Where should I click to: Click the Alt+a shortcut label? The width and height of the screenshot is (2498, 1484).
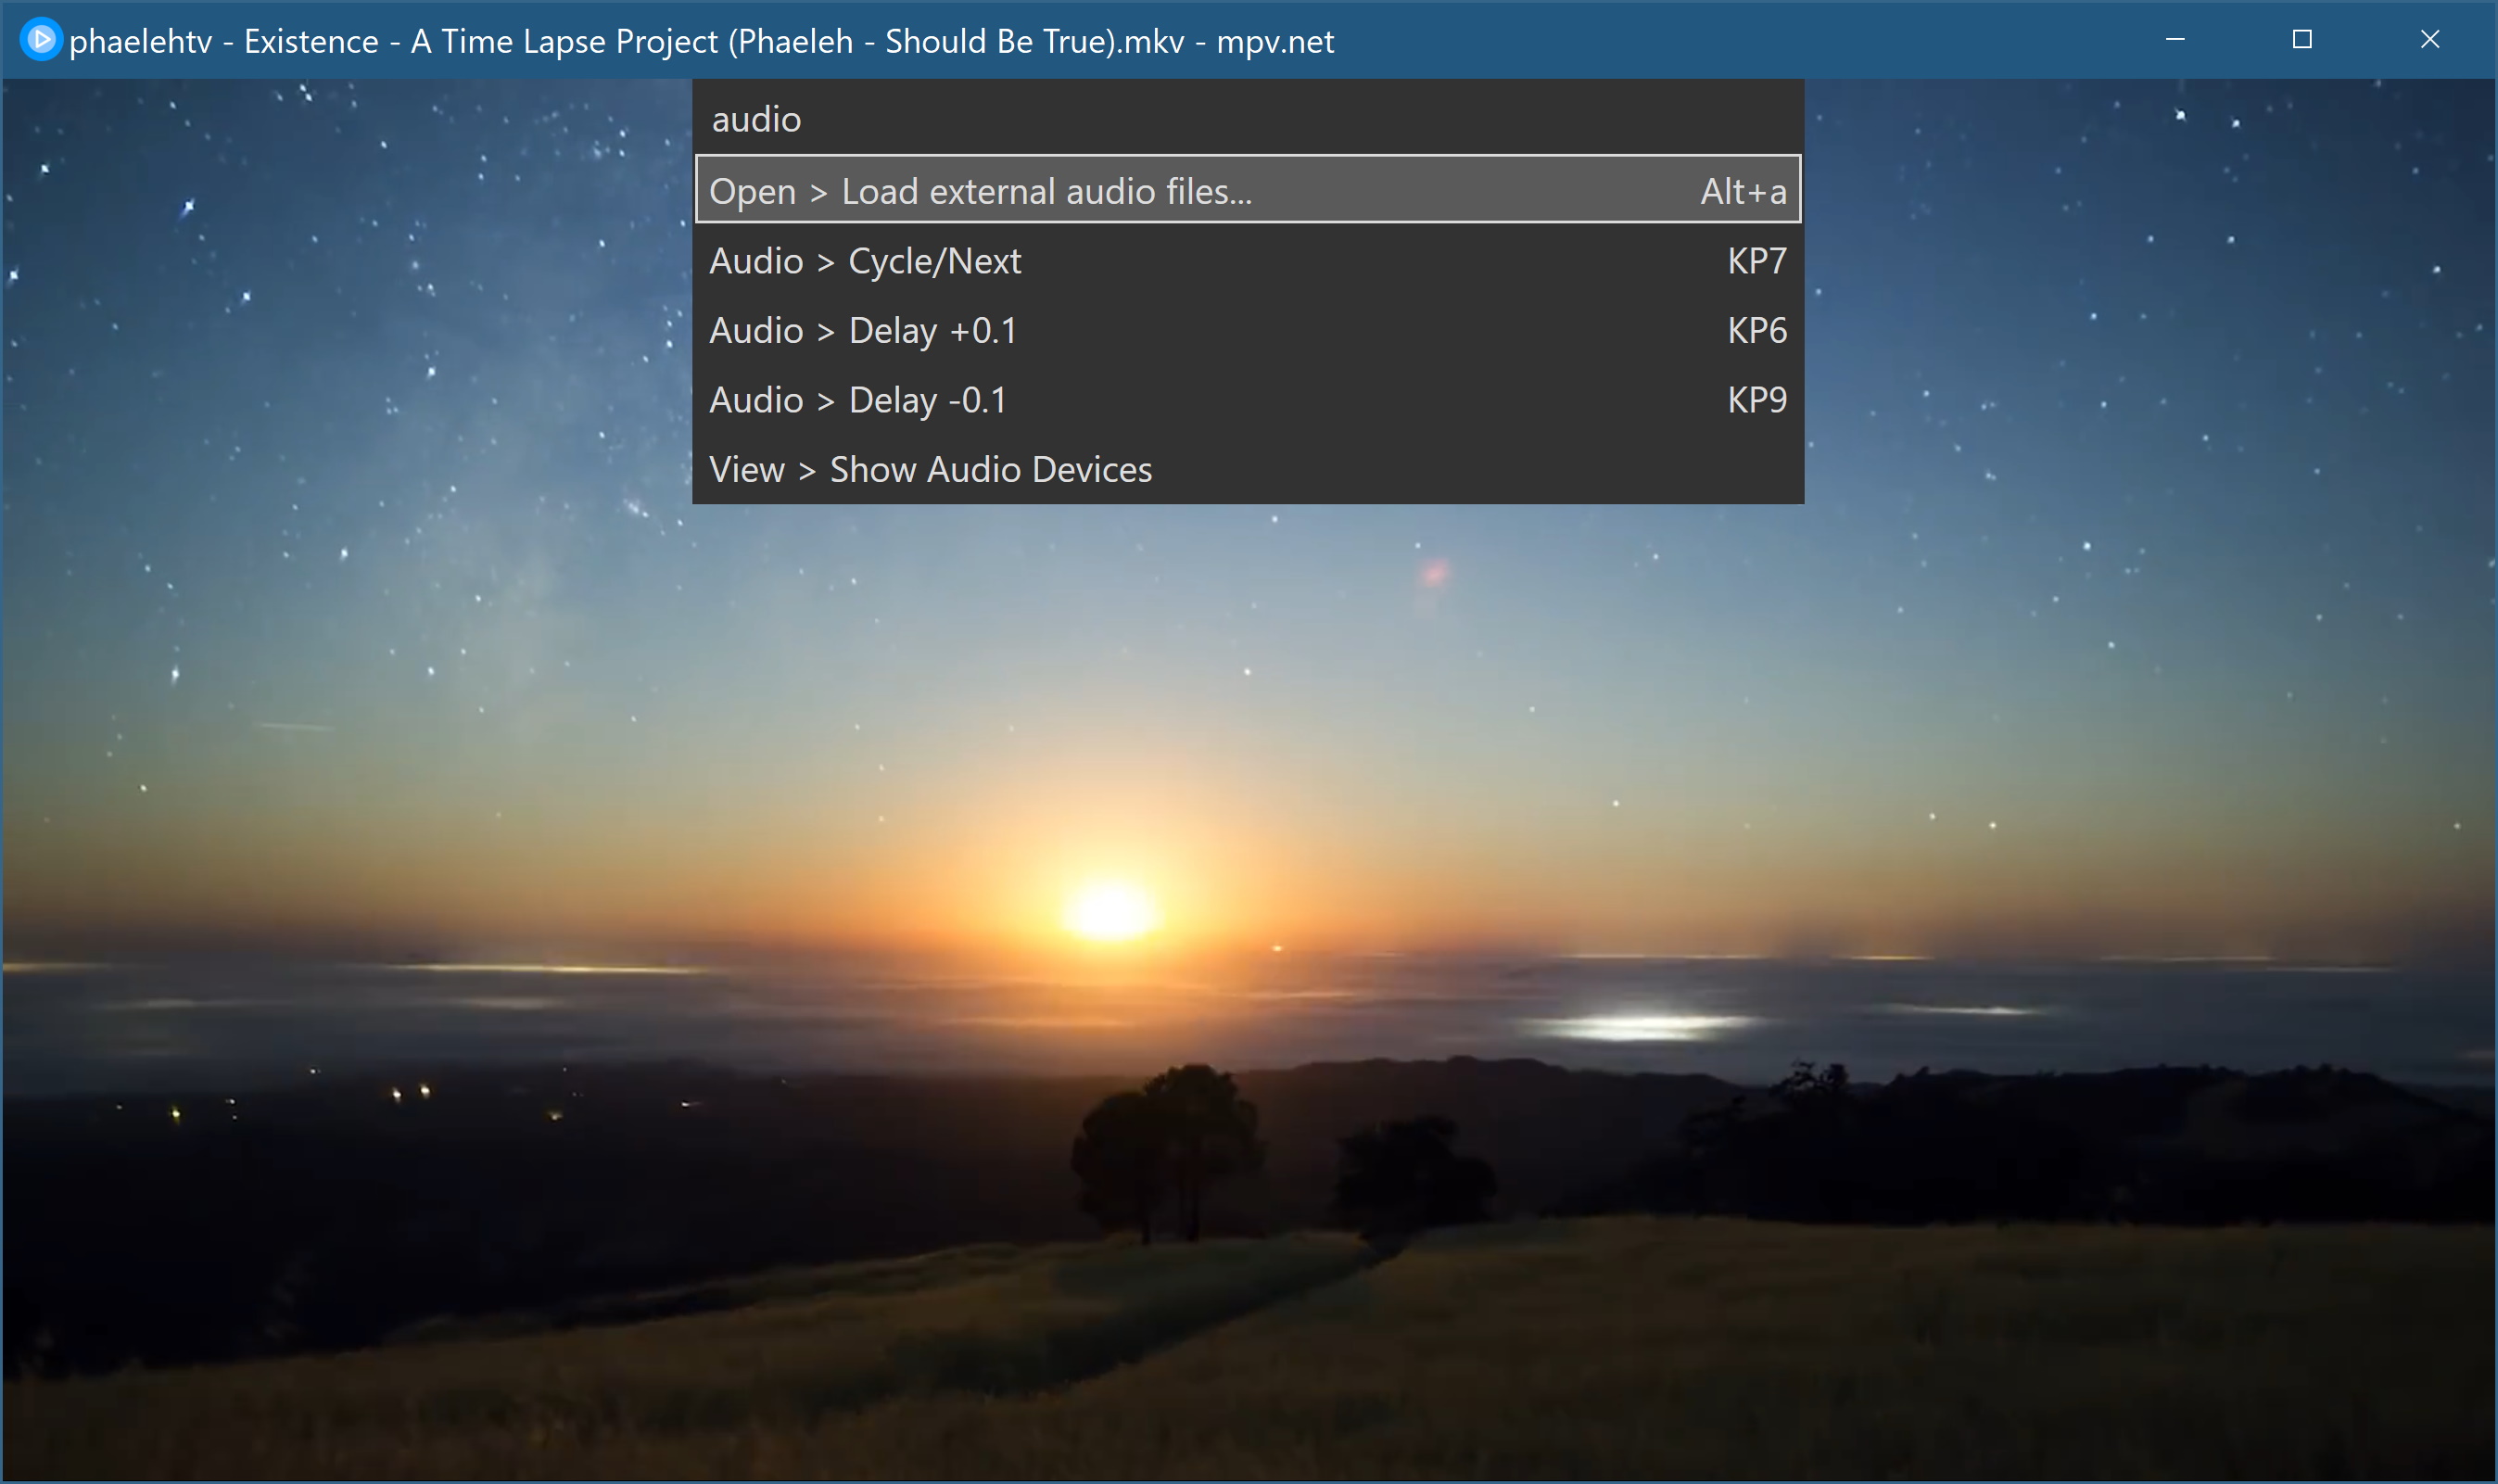click(x=1743, y=191)
